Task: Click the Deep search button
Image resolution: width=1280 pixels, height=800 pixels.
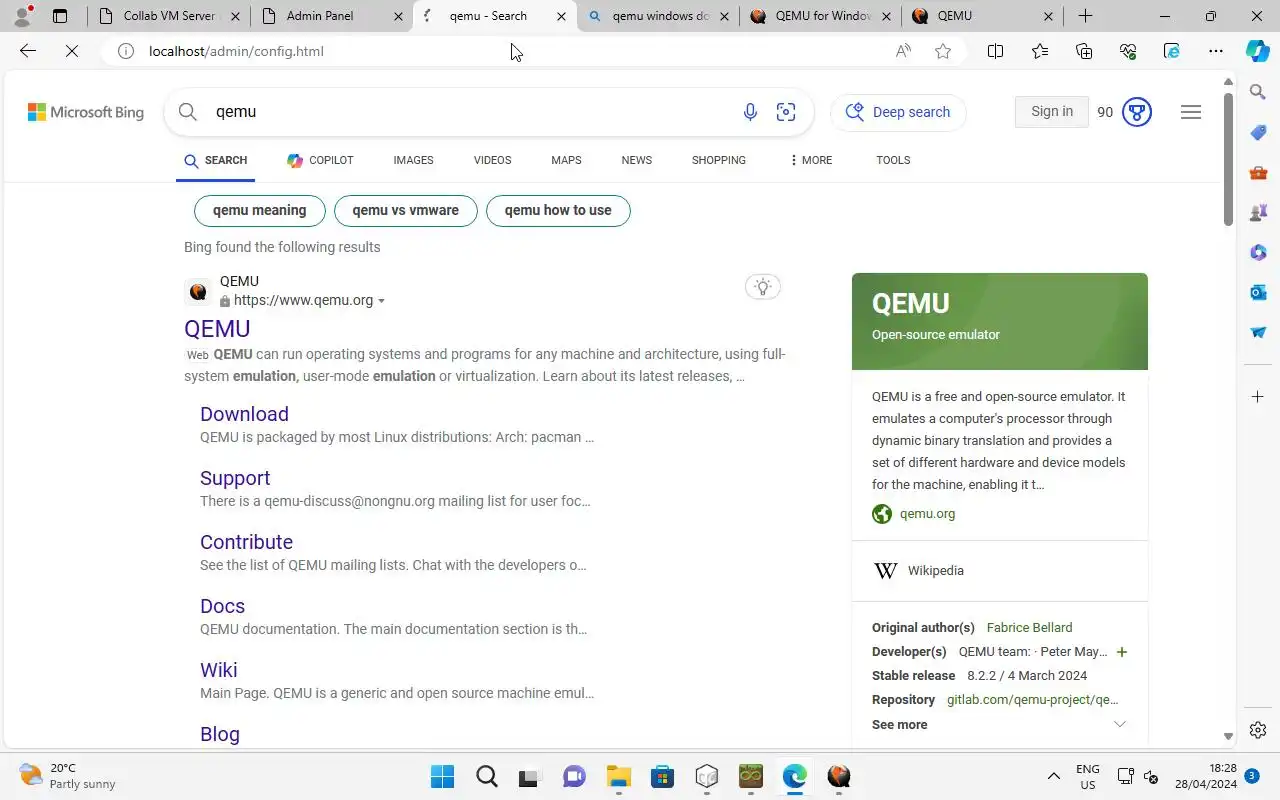Action: pos(898,112)
